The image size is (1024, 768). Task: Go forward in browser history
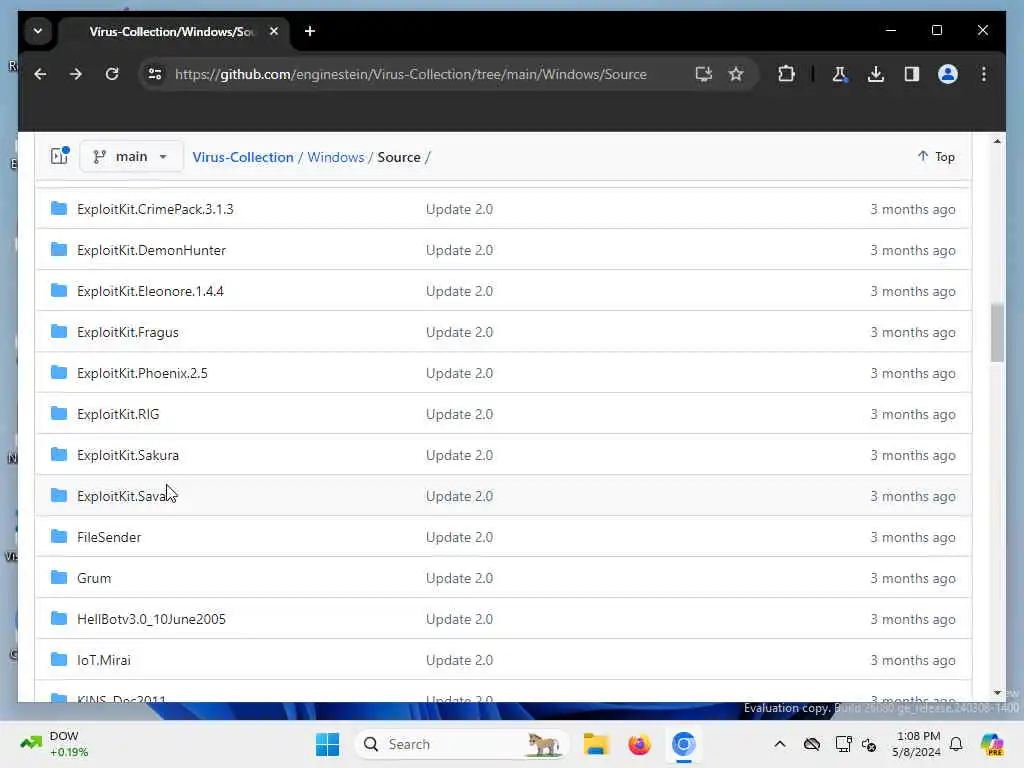76,74
